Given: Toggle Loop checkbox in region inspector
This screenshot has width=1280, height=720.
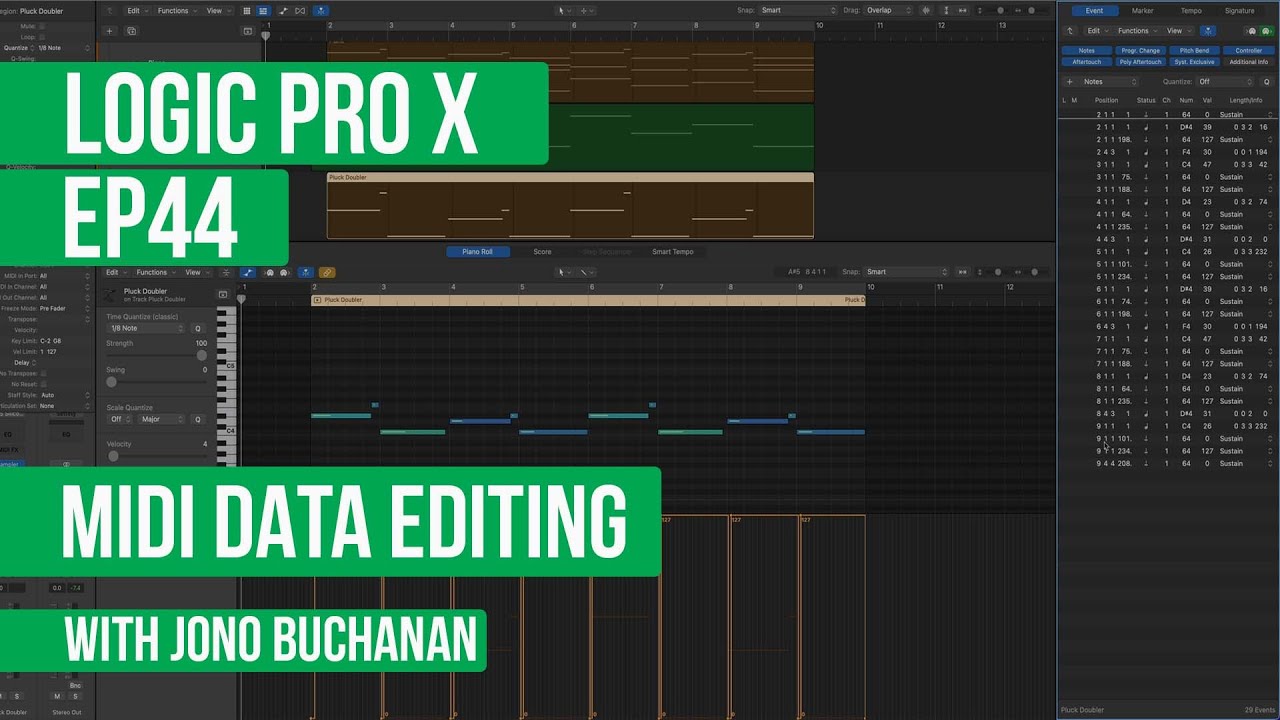Looking at the screenshot, I should click(42, 37).
